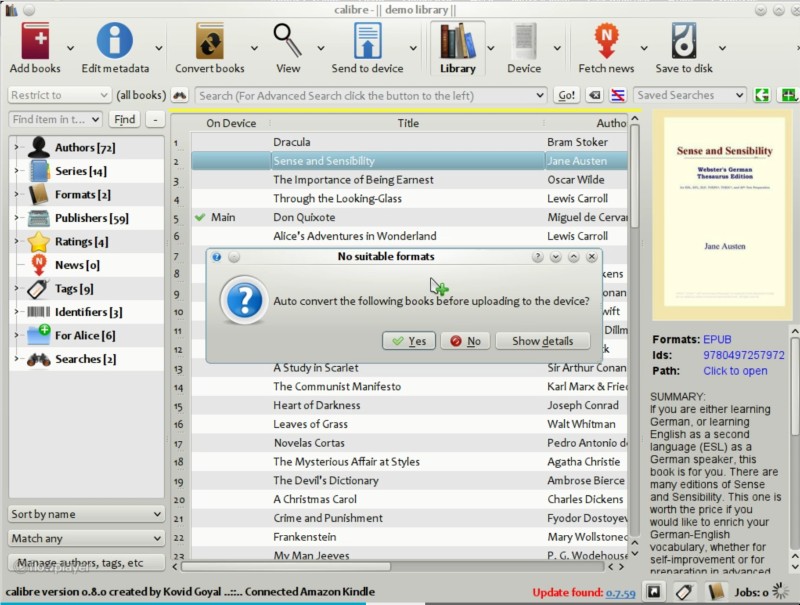Open the 0.7.59 update link

tap(620, 593)
